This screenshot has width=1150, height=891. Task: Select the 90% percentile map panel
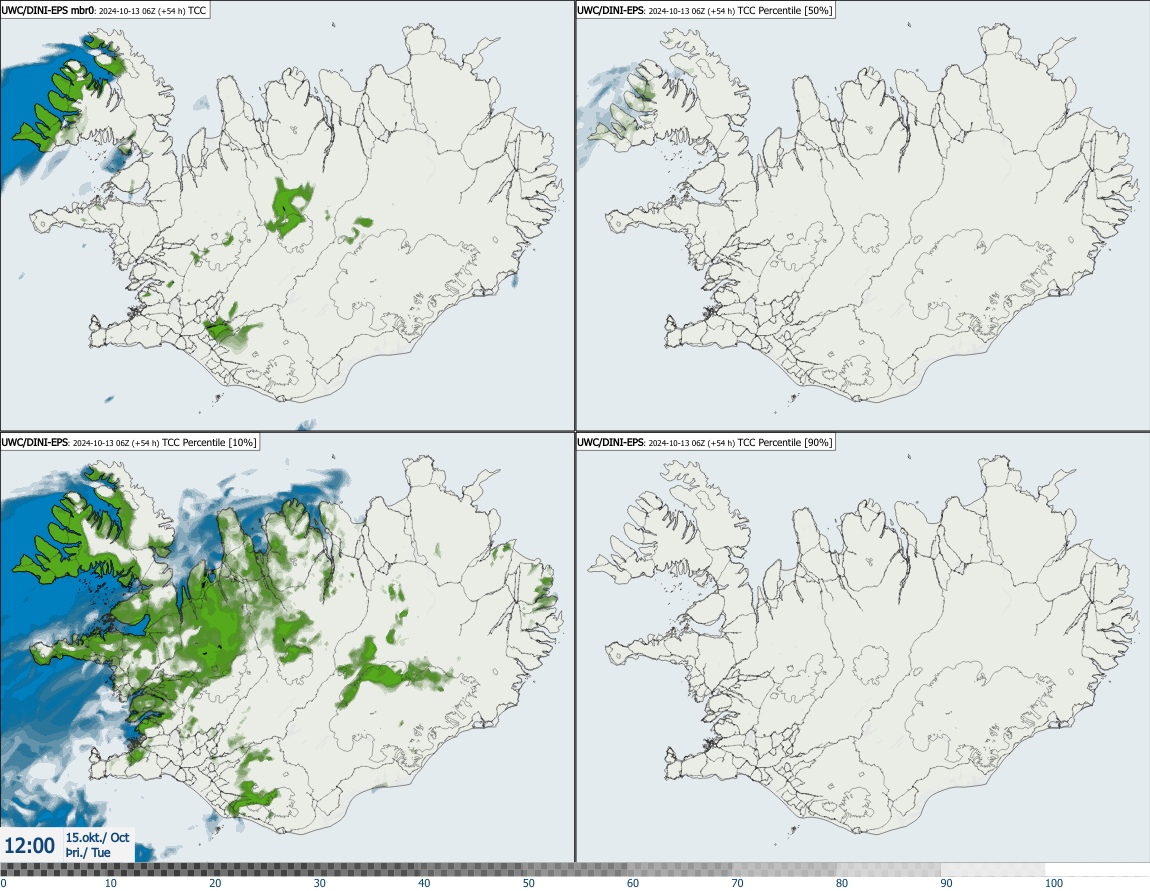point(862,648)
